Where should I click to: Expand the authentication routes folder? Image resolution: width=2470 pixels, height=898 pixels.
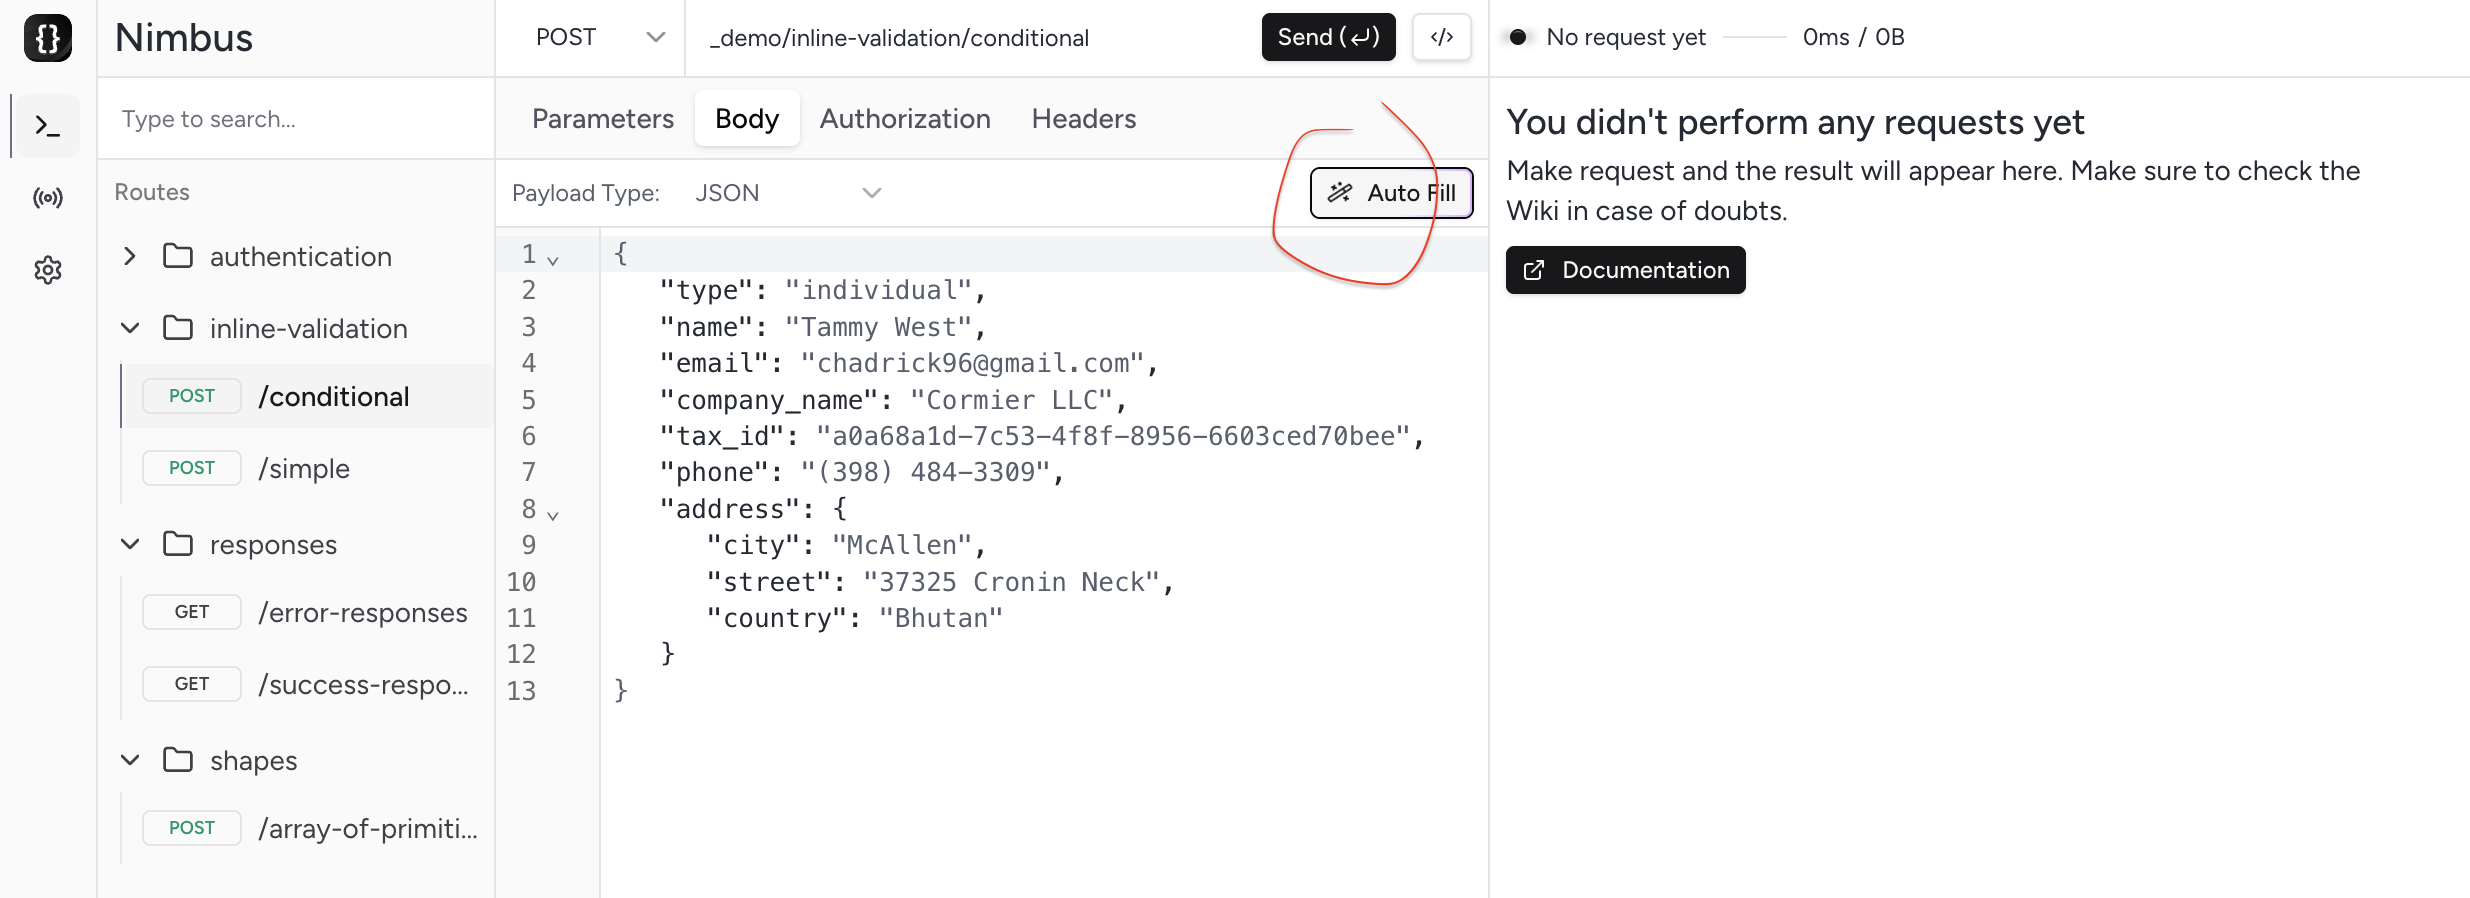(130, 256)
